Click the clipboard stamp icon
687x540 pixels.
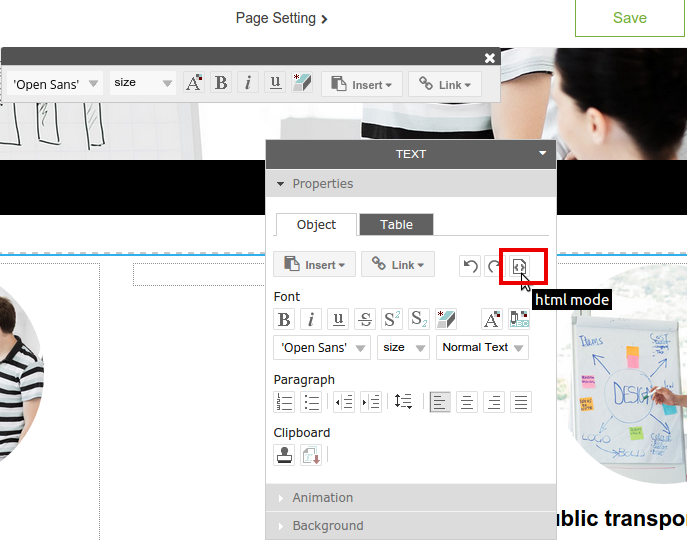click(x=284, y=455)
